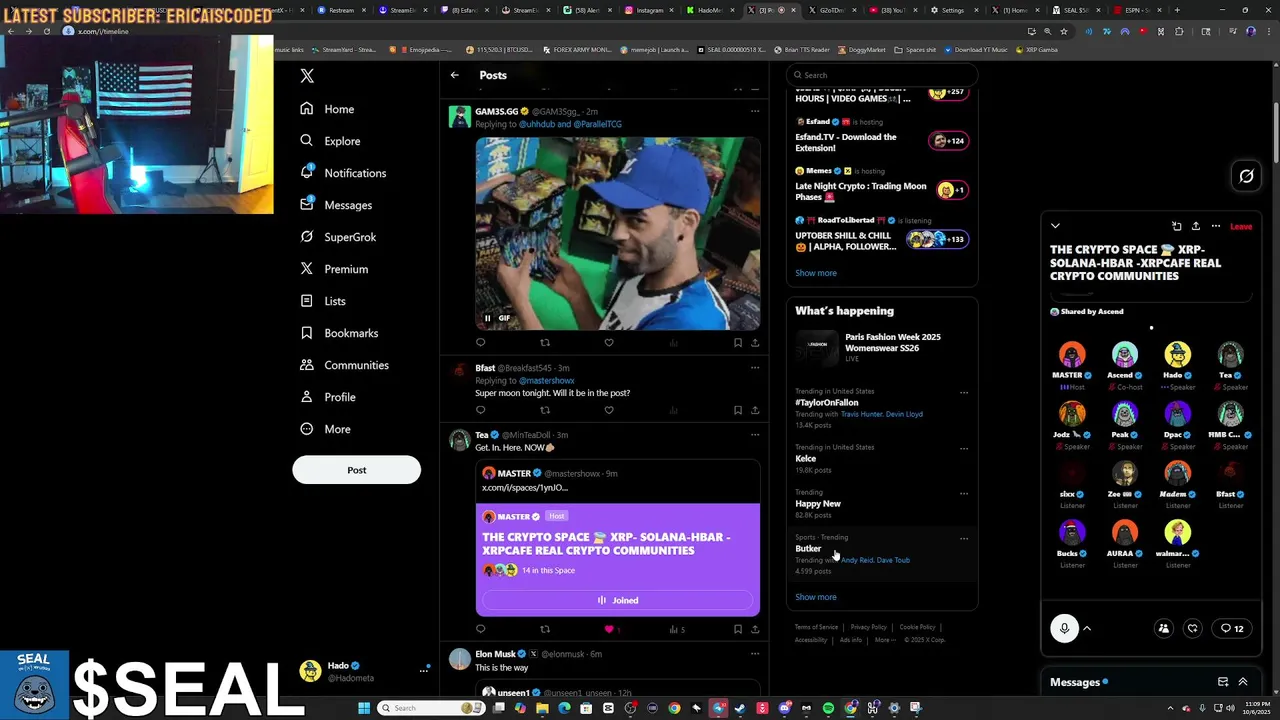Go to Home in X sidebar
Image resolution: width=1280 pixels, height=720 pixels.
(x=327, y=109)
